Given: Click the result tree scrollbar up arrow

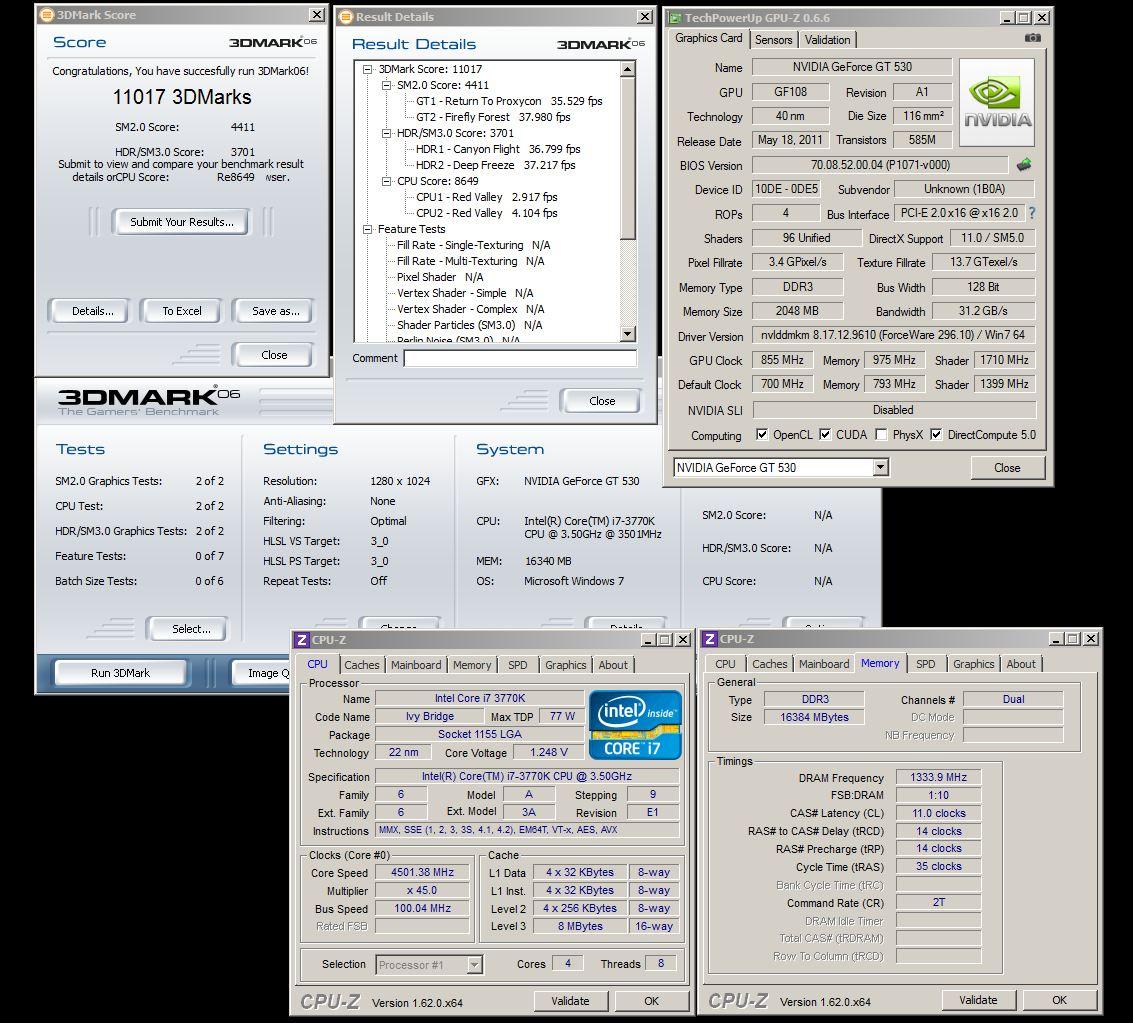Looking at the screenshot, I should click(628, 69).
